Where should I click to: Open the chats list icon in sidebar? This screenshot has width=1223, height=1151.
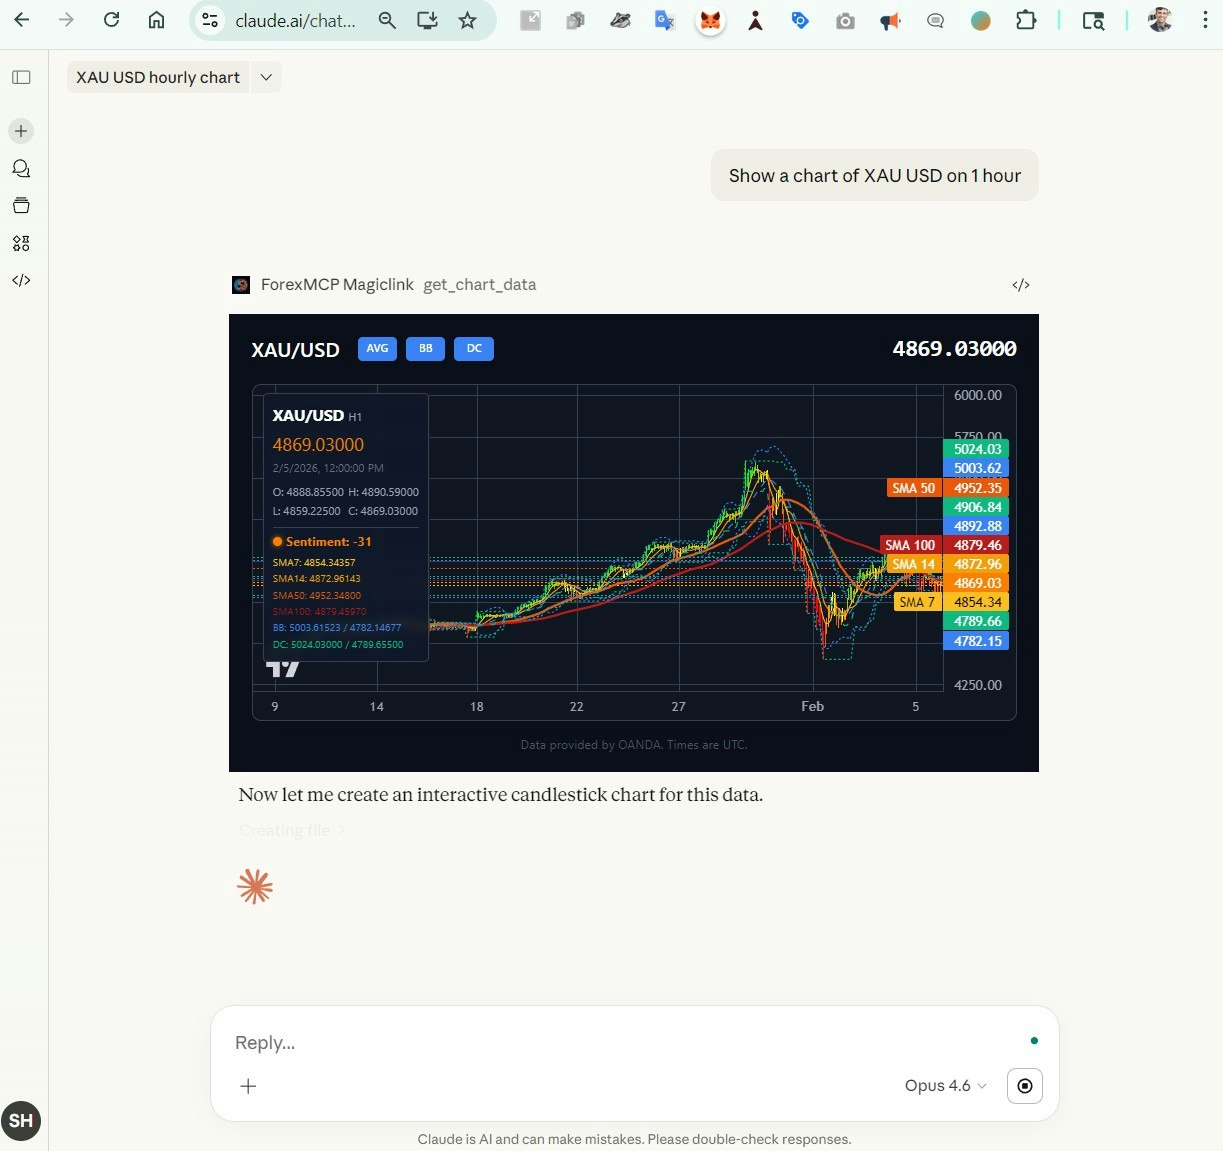coord(21,168)
